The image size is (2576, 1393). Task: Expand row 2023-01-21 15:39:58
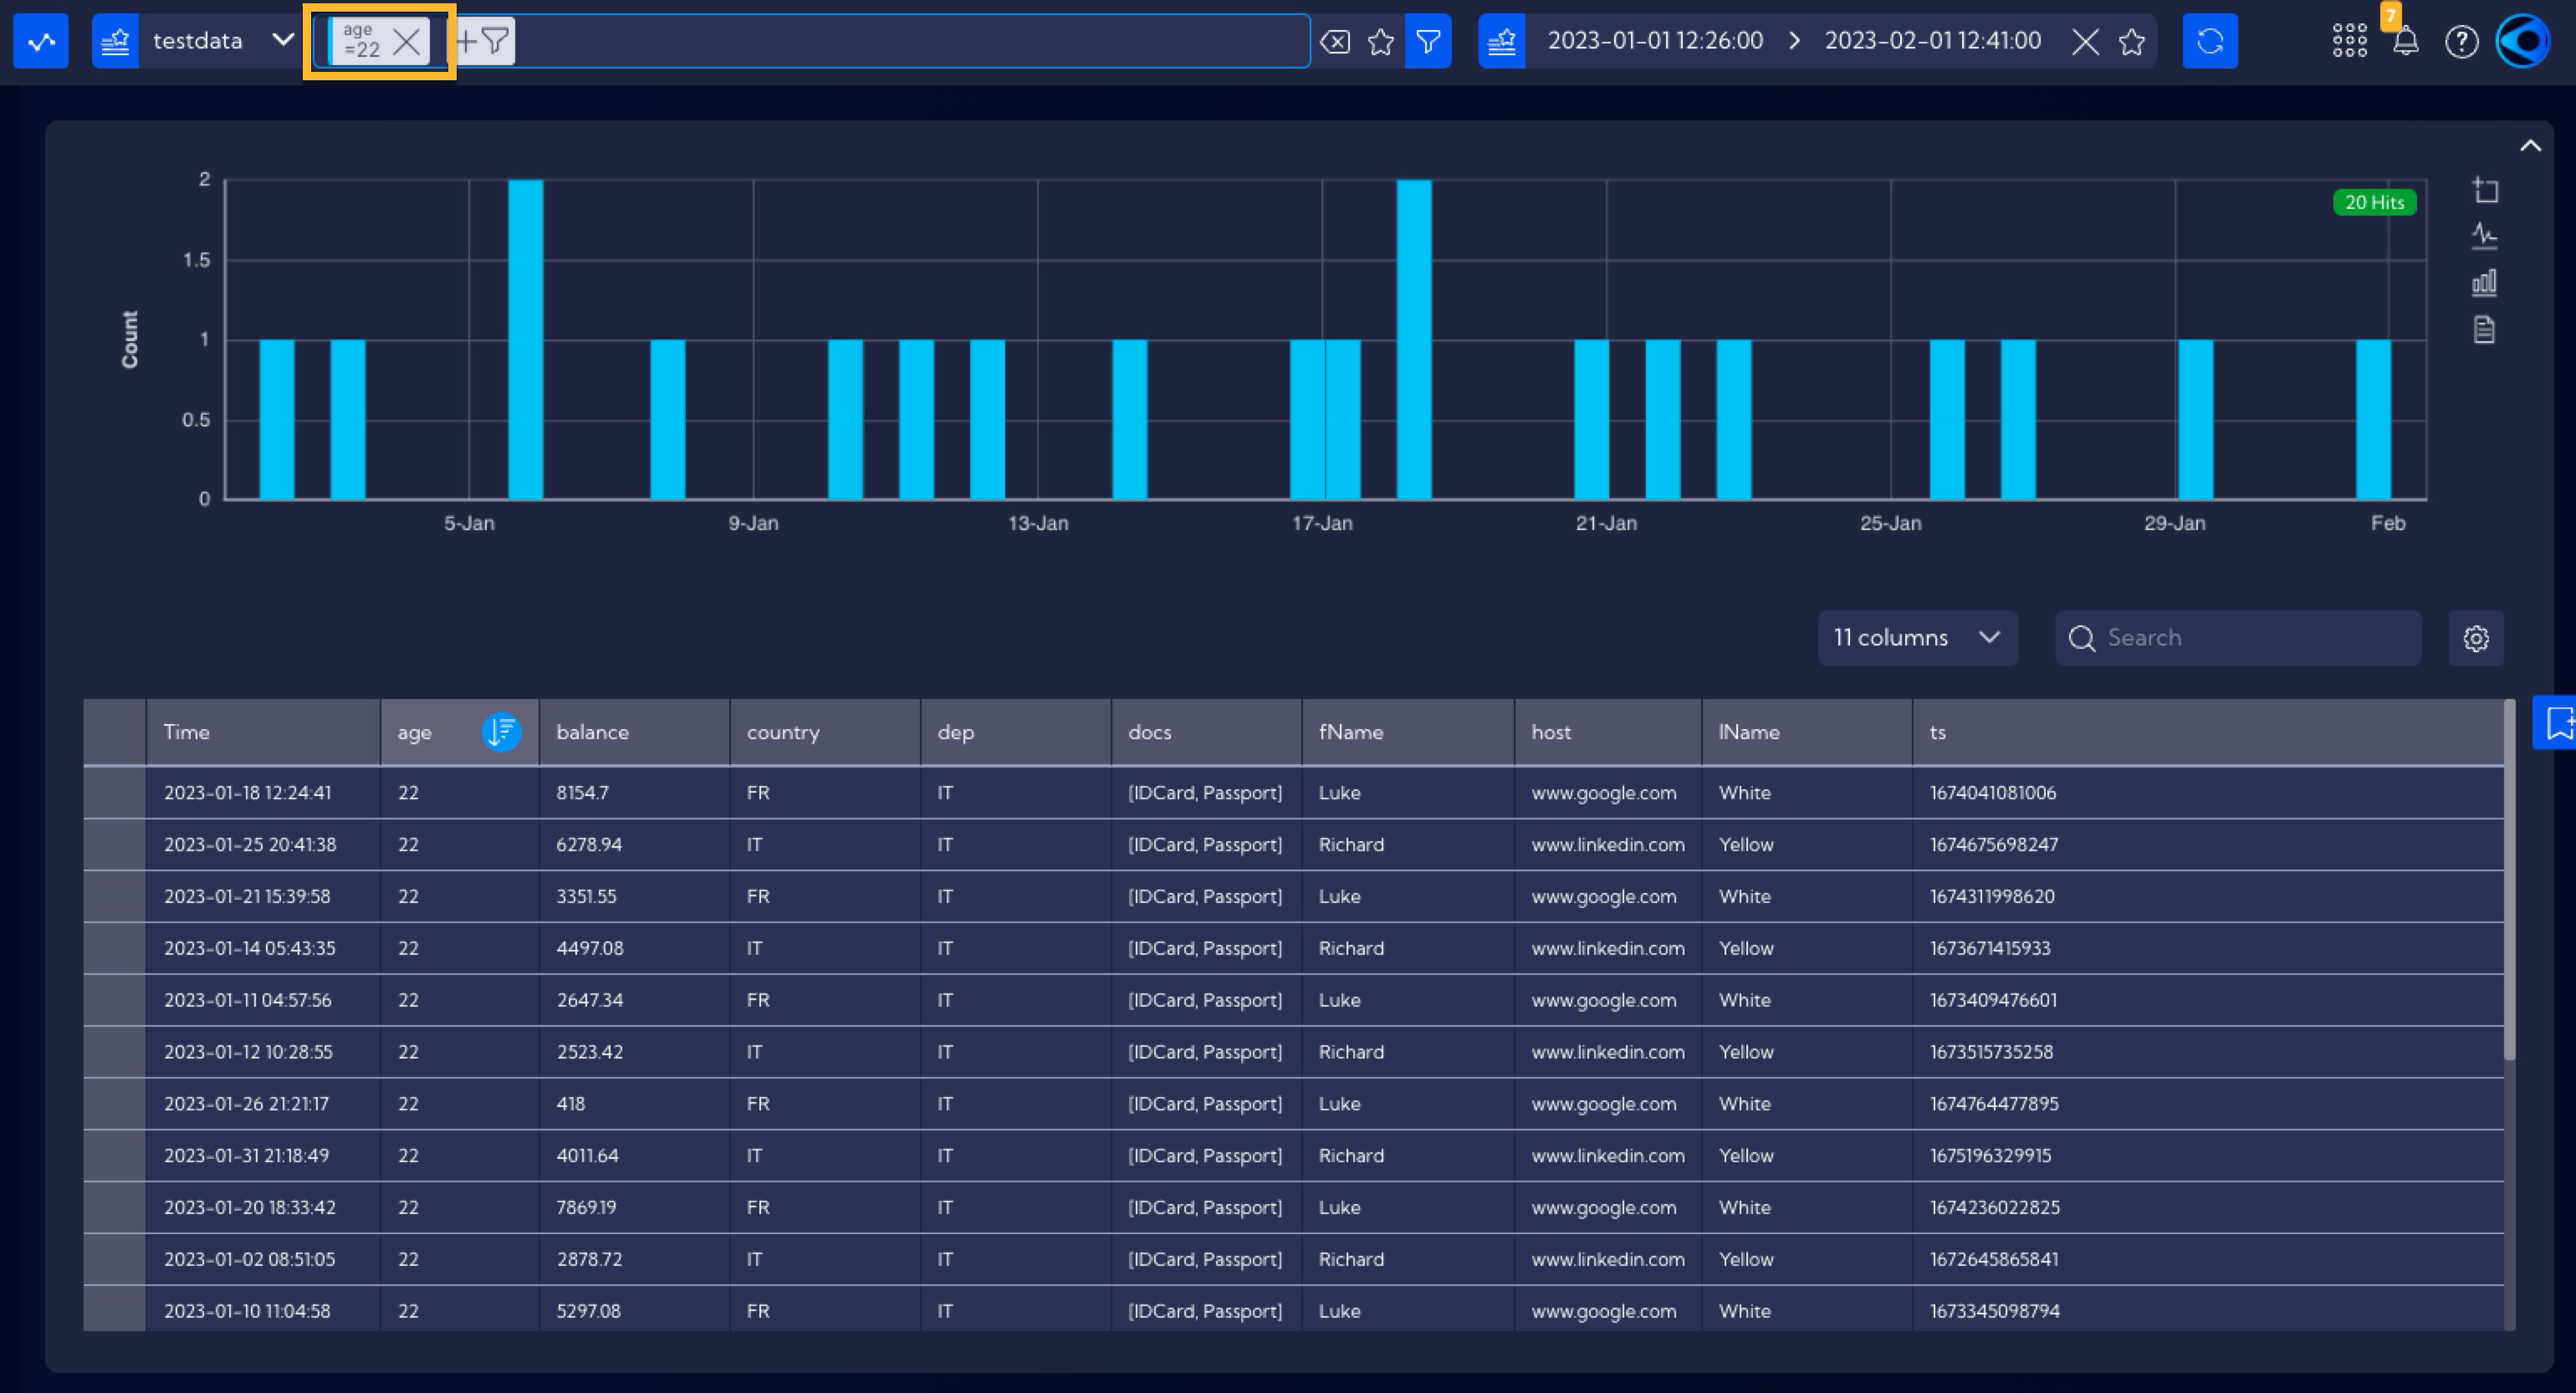point(115,897)
